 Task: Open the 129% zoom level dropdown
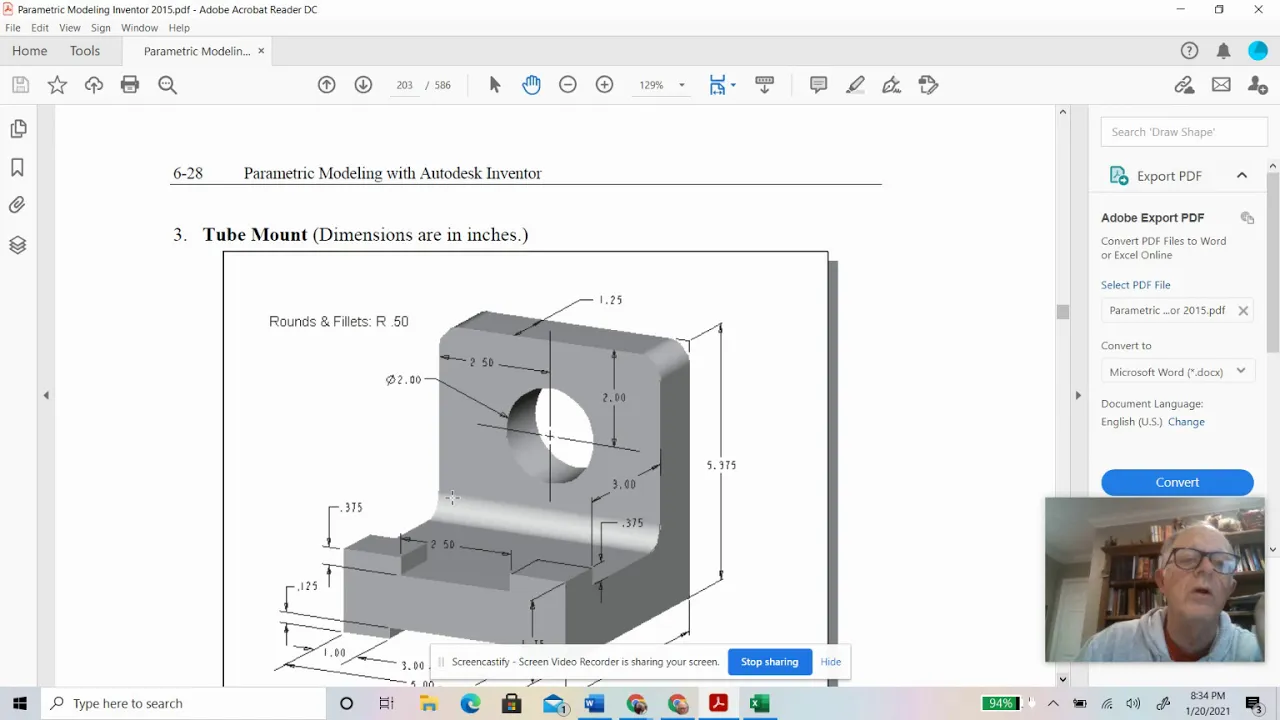pos(663,85)
